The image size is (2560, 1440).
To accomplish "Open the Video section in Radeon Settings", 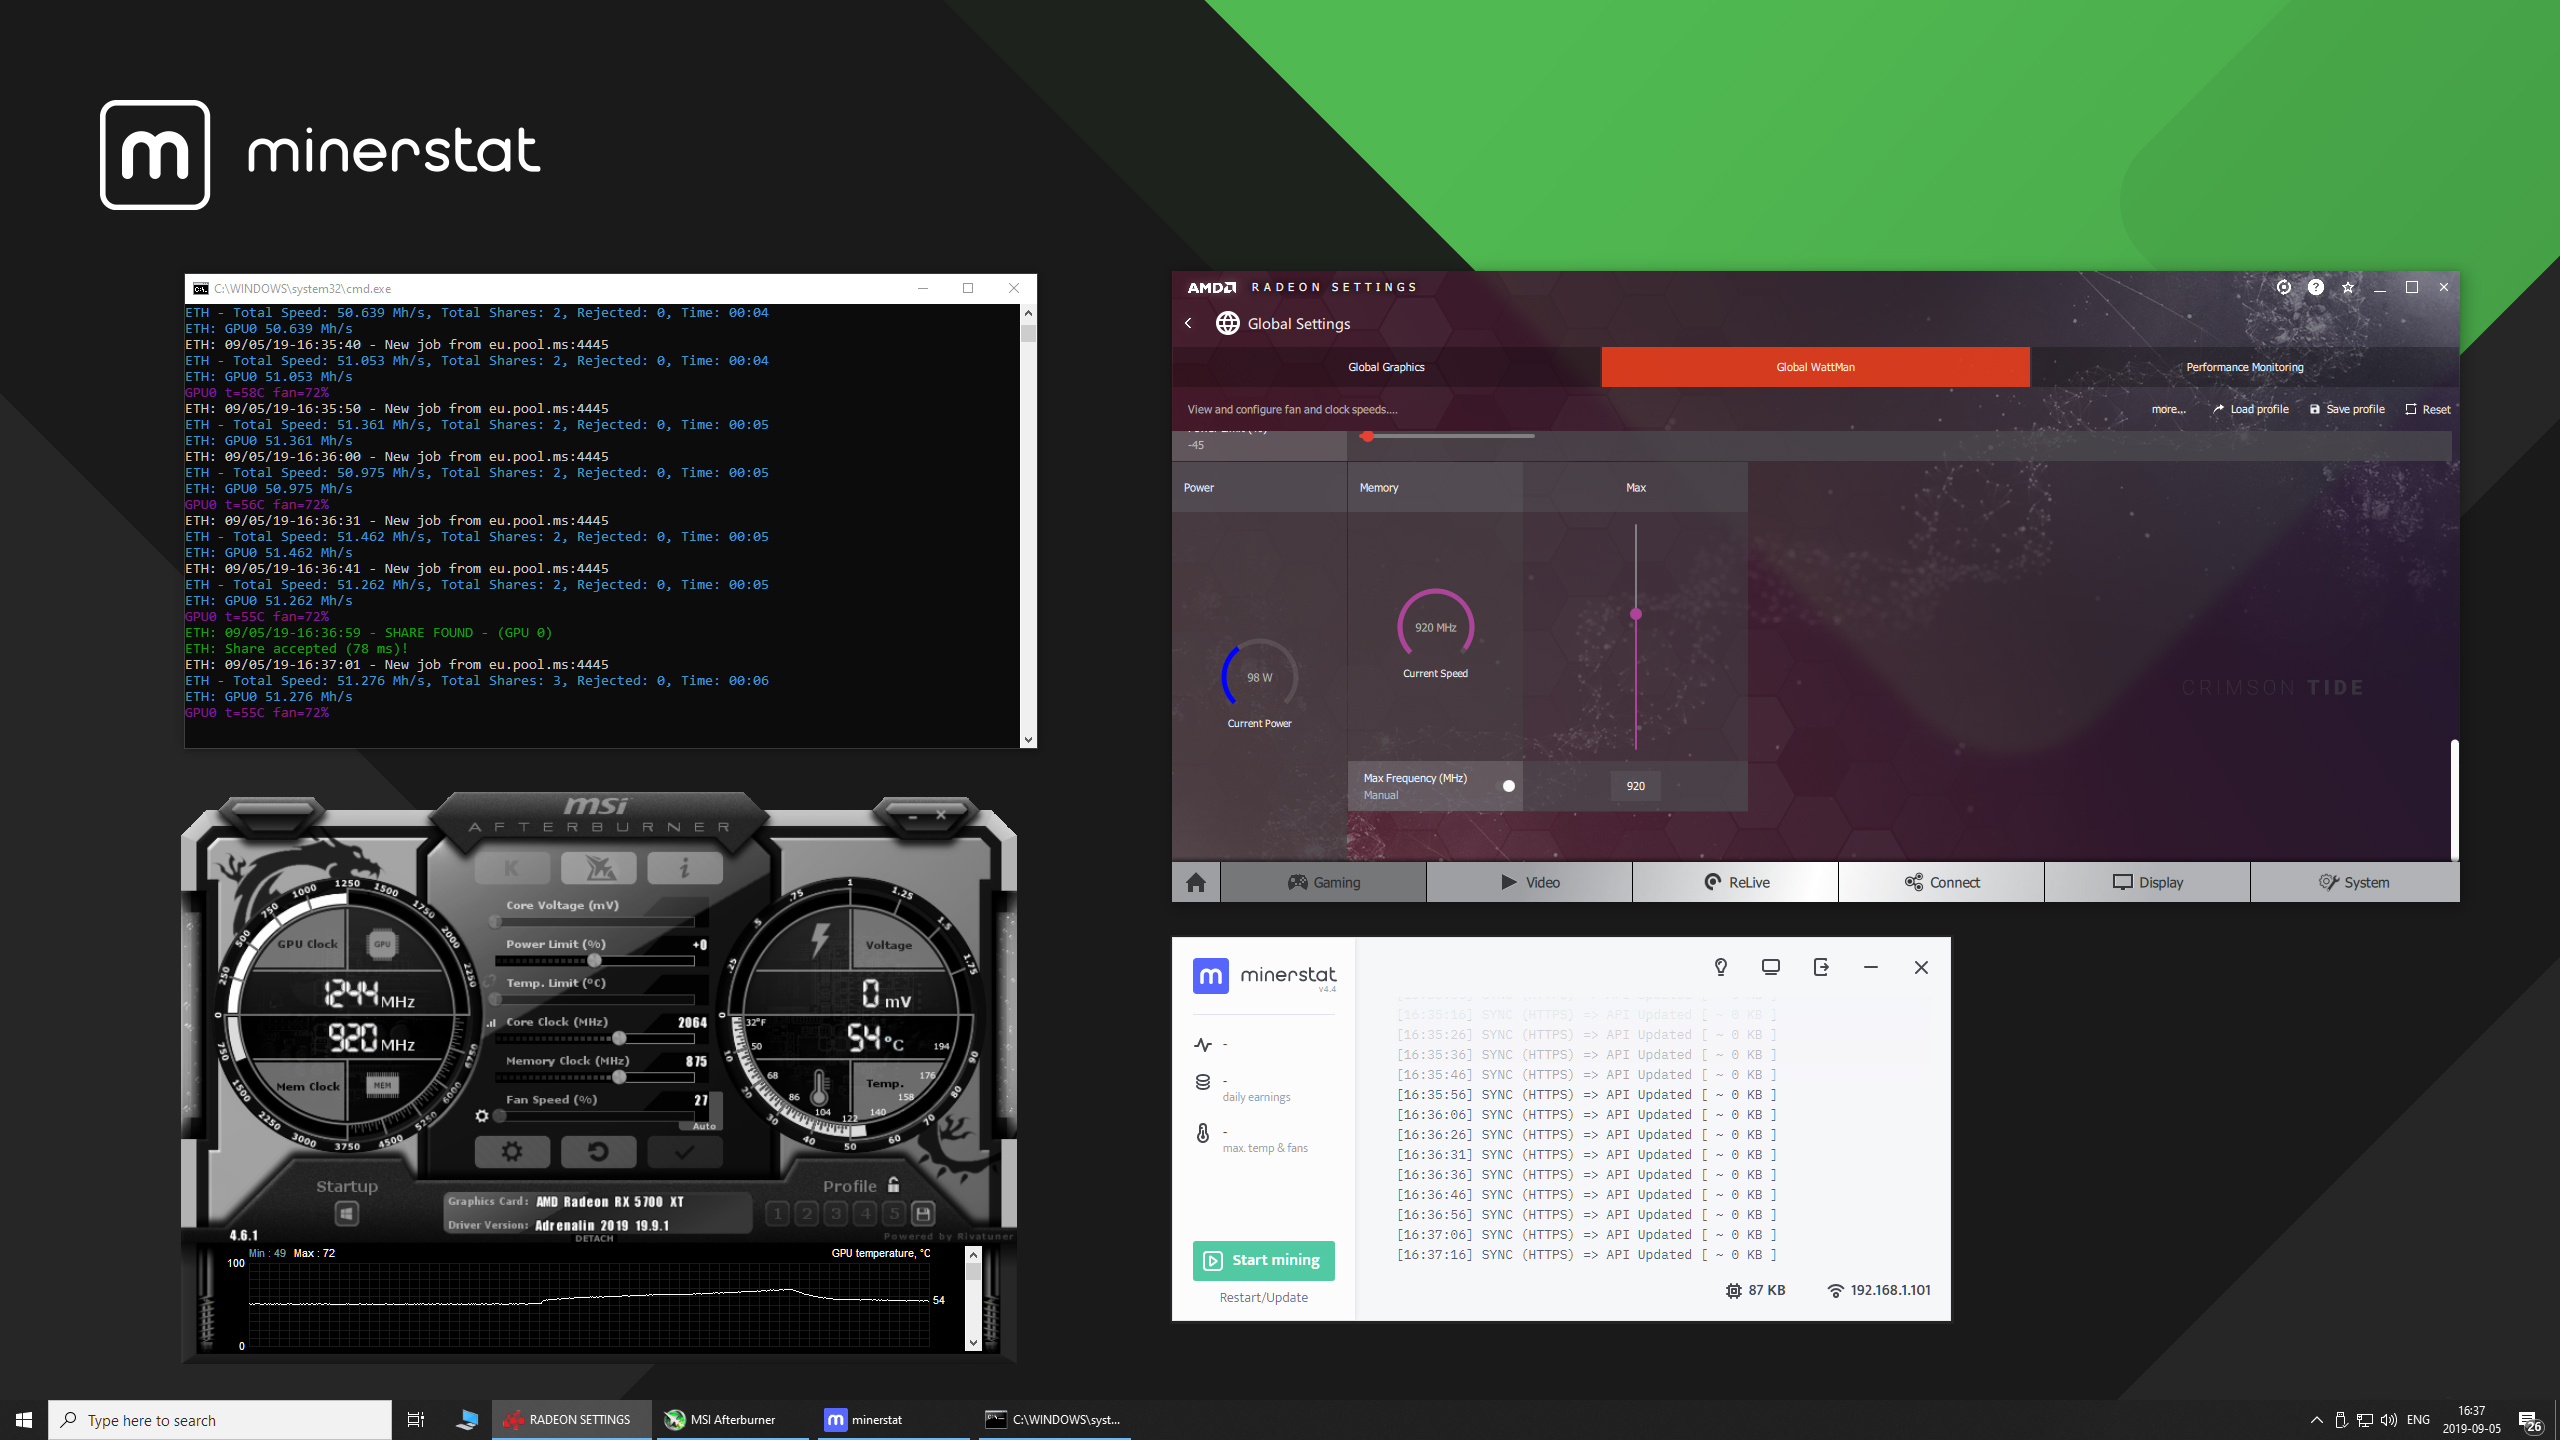I will point(1530,882).
